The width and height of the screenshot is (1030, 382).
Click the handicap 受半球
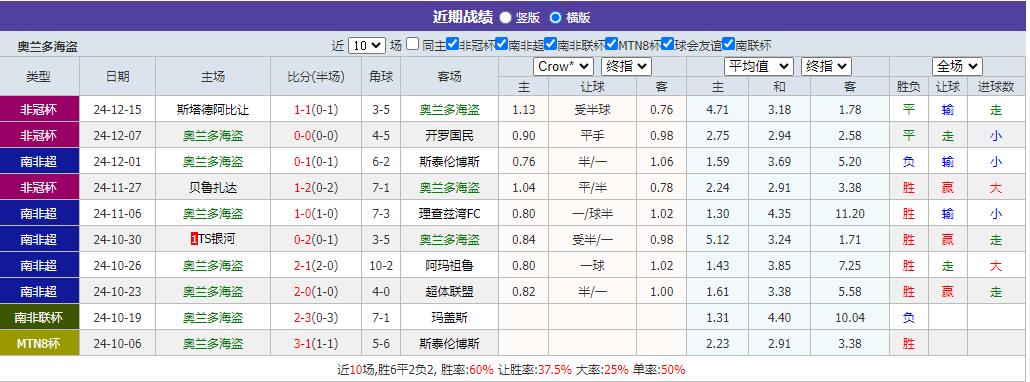pyautogui.click(x=592, y=110)
